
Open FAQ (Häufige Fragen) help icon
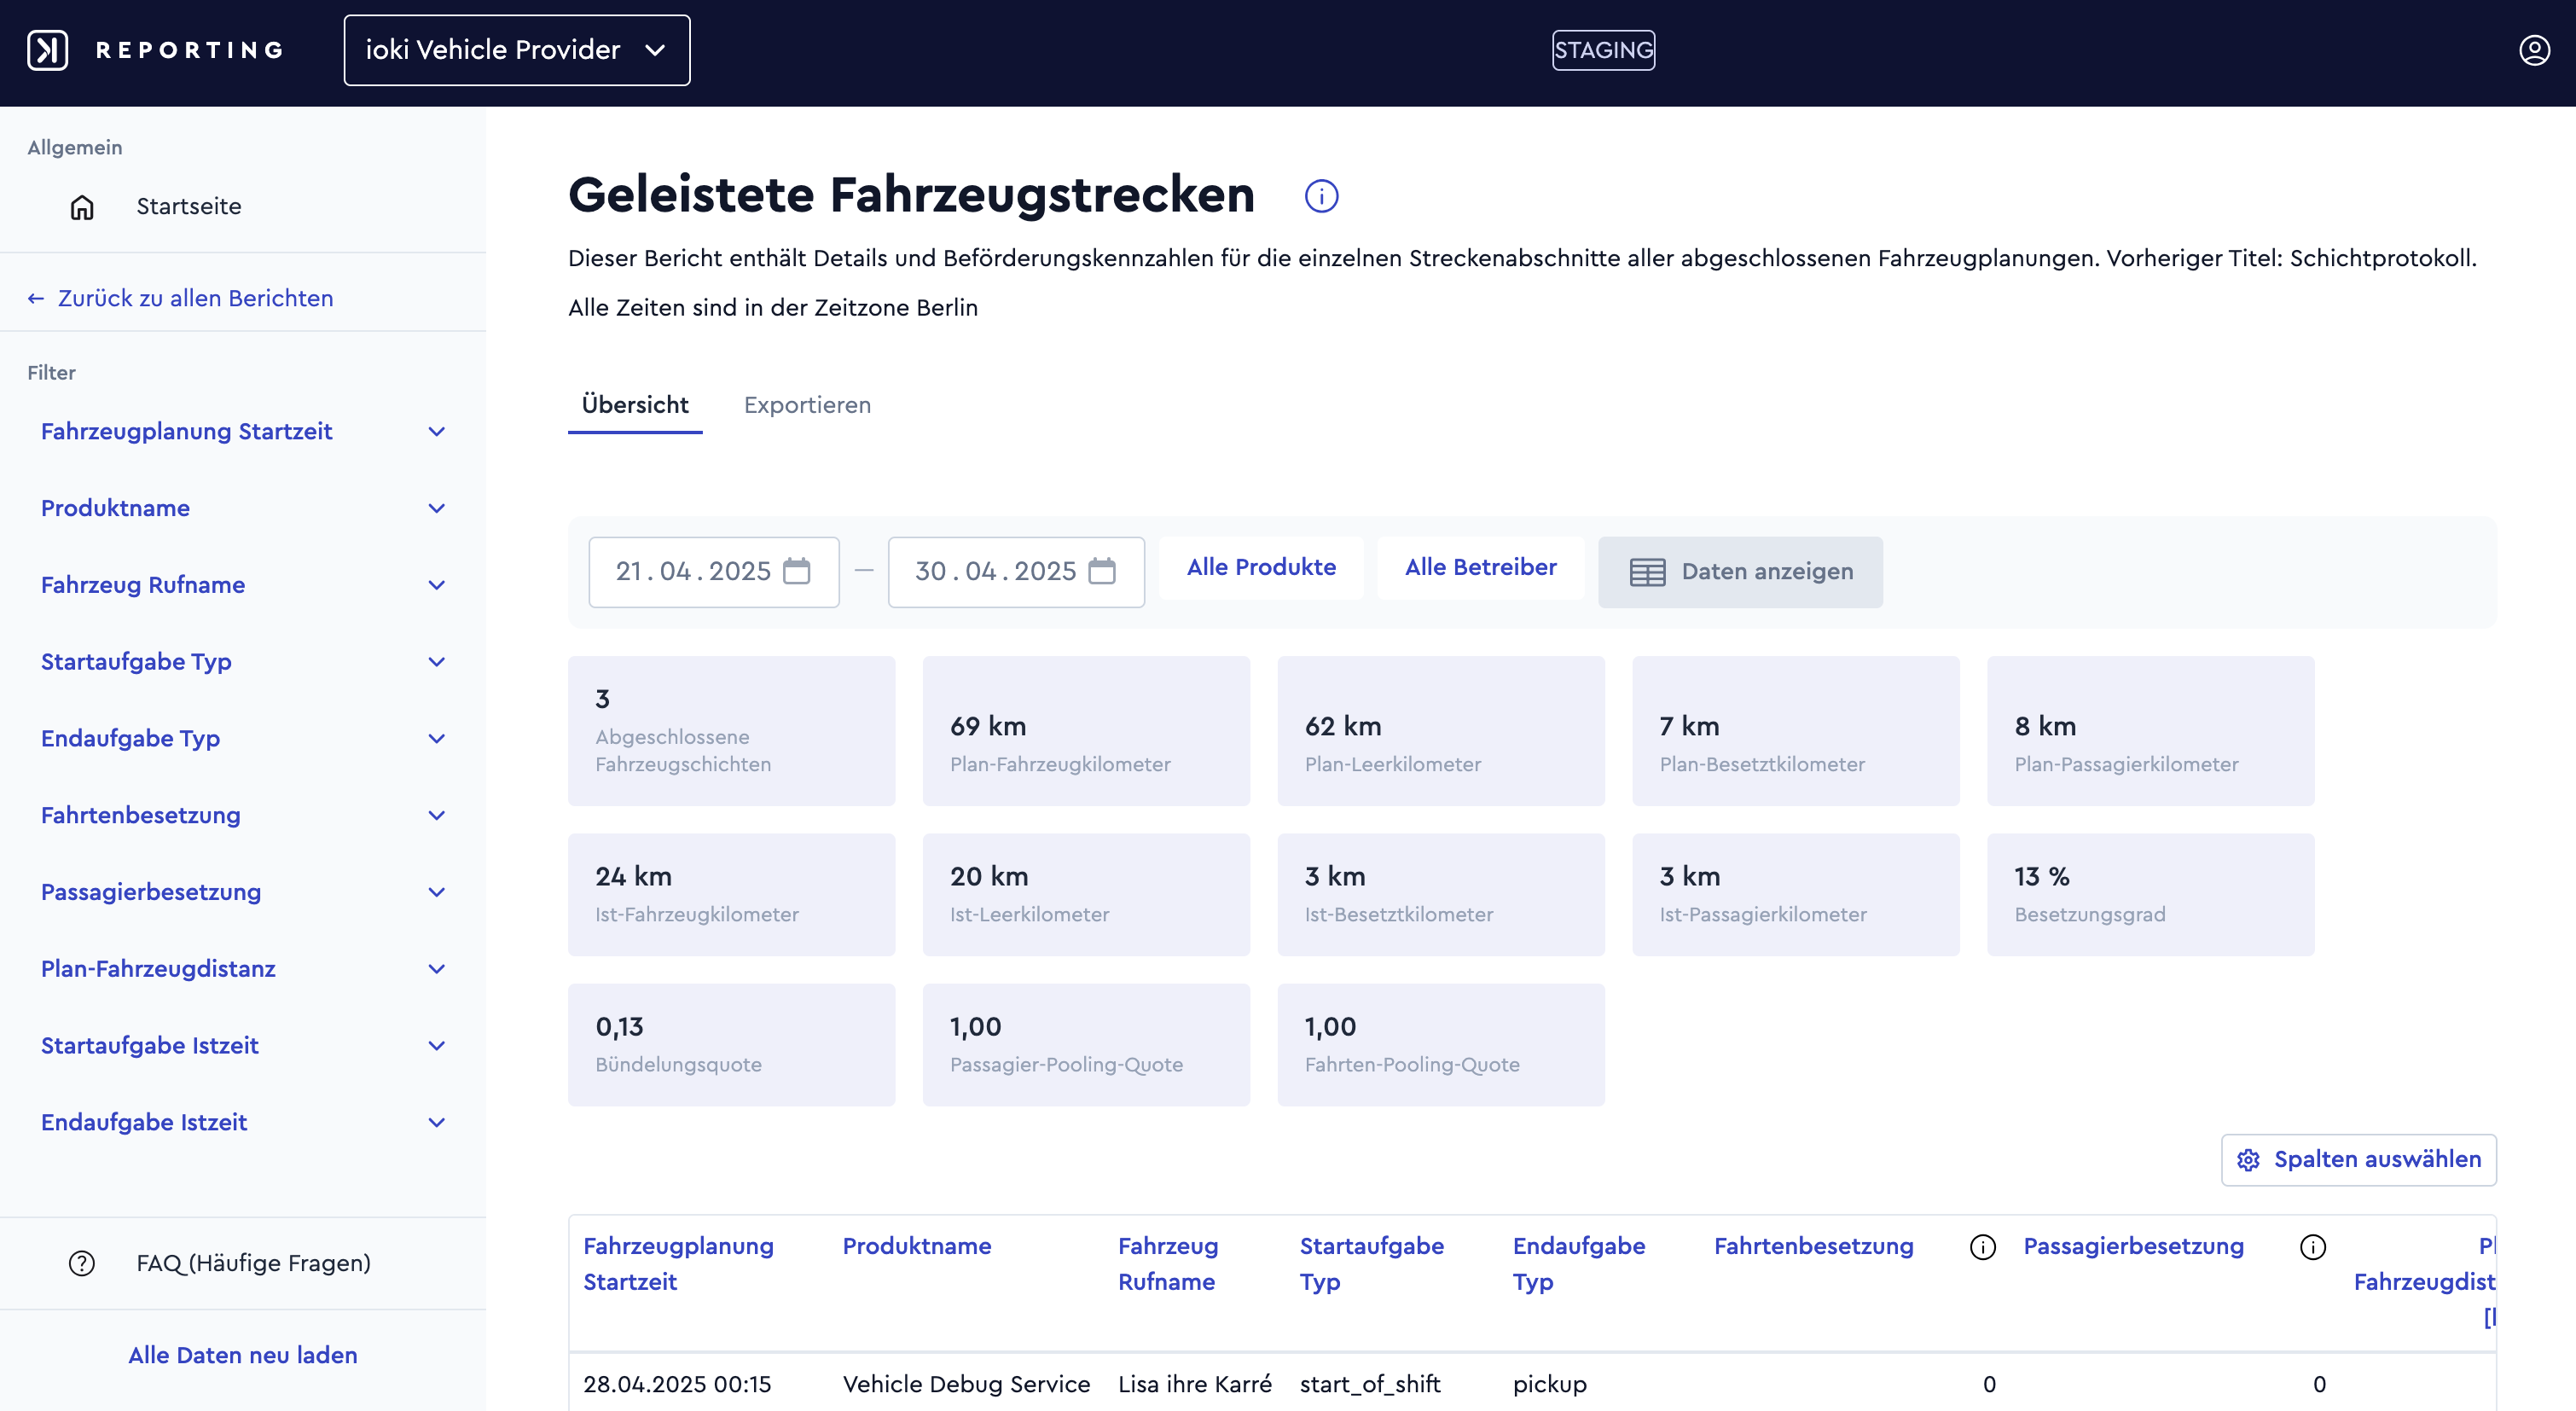pos(82,1263)
